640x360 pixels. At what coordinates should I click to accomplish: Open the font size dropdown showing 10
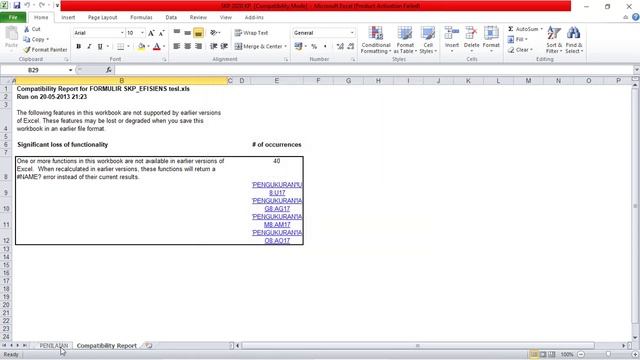[142, 33]
